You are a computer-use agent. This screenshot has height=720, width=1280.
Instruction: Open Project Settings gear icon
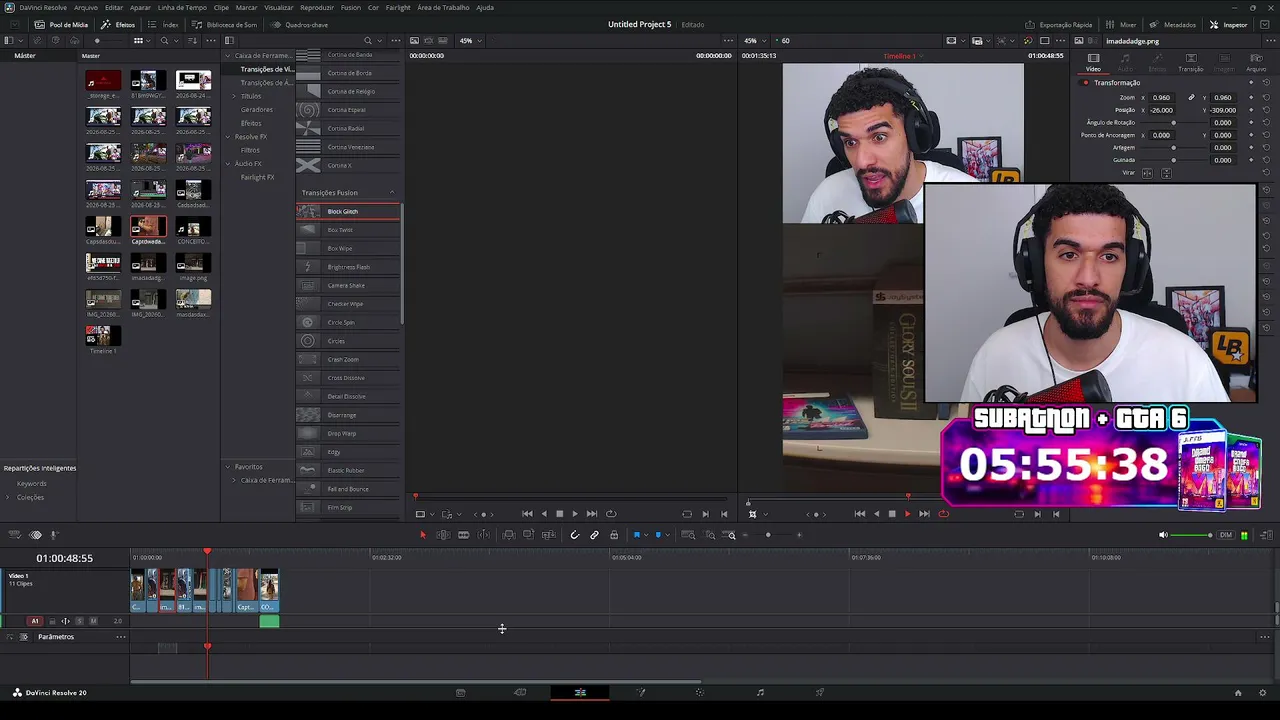(x=1262, y=692)
